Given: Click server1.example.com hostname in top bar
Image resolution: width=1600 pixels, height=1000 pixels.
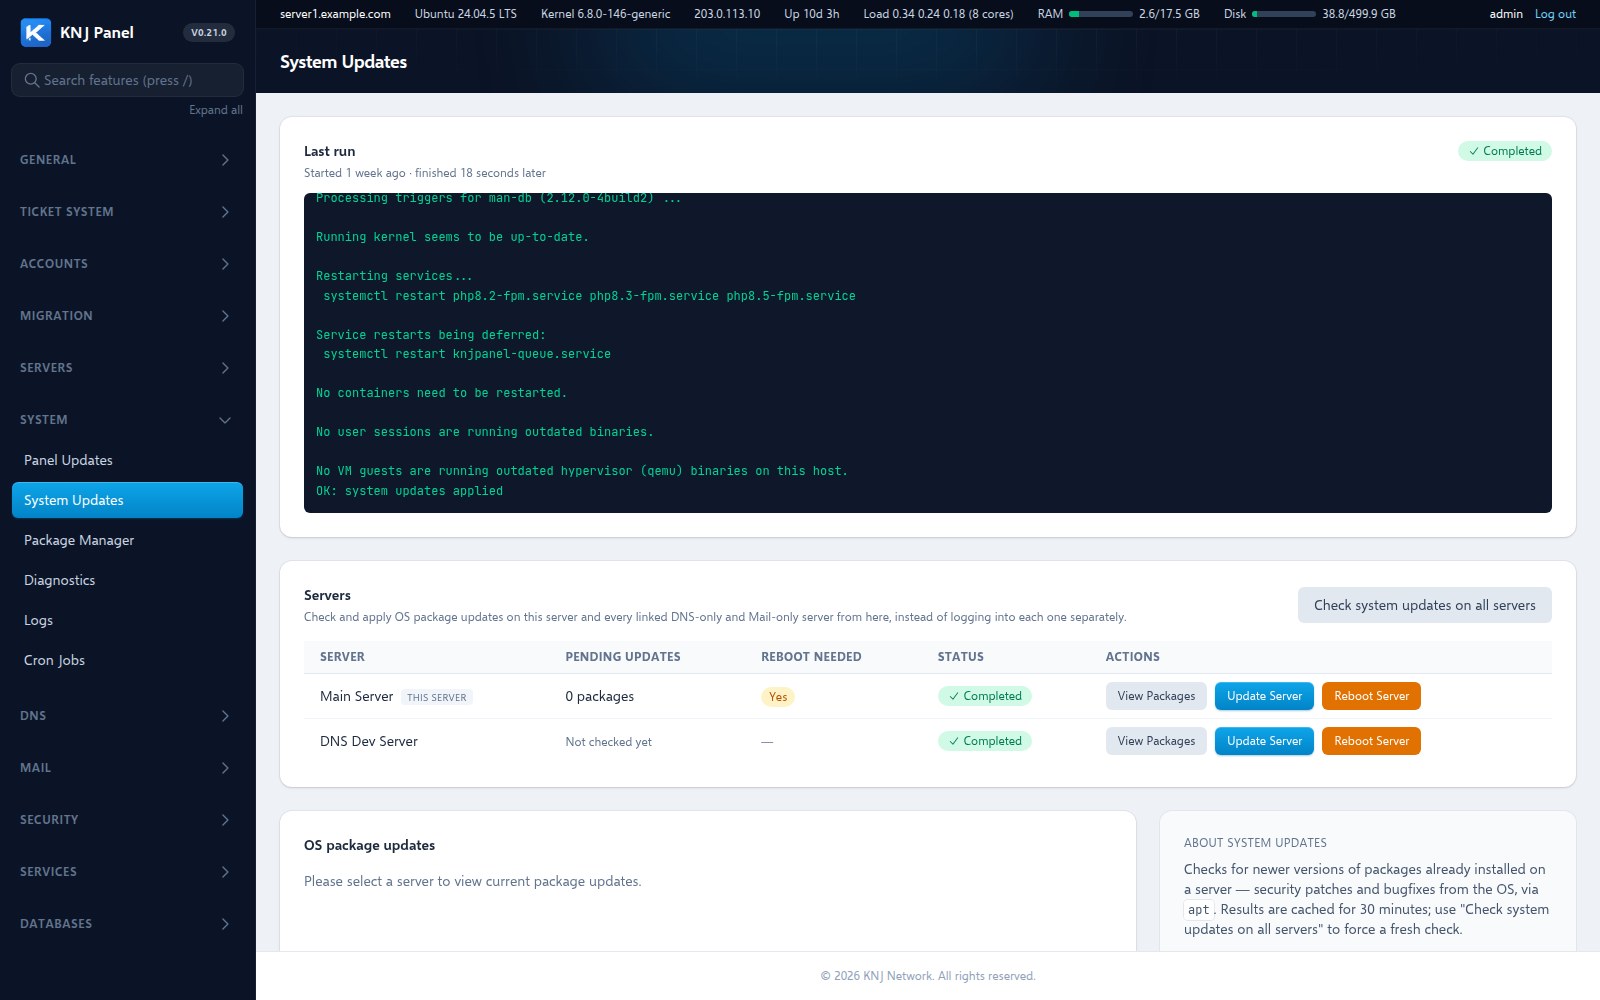Looking at the screenshot, I should point(335,14).
